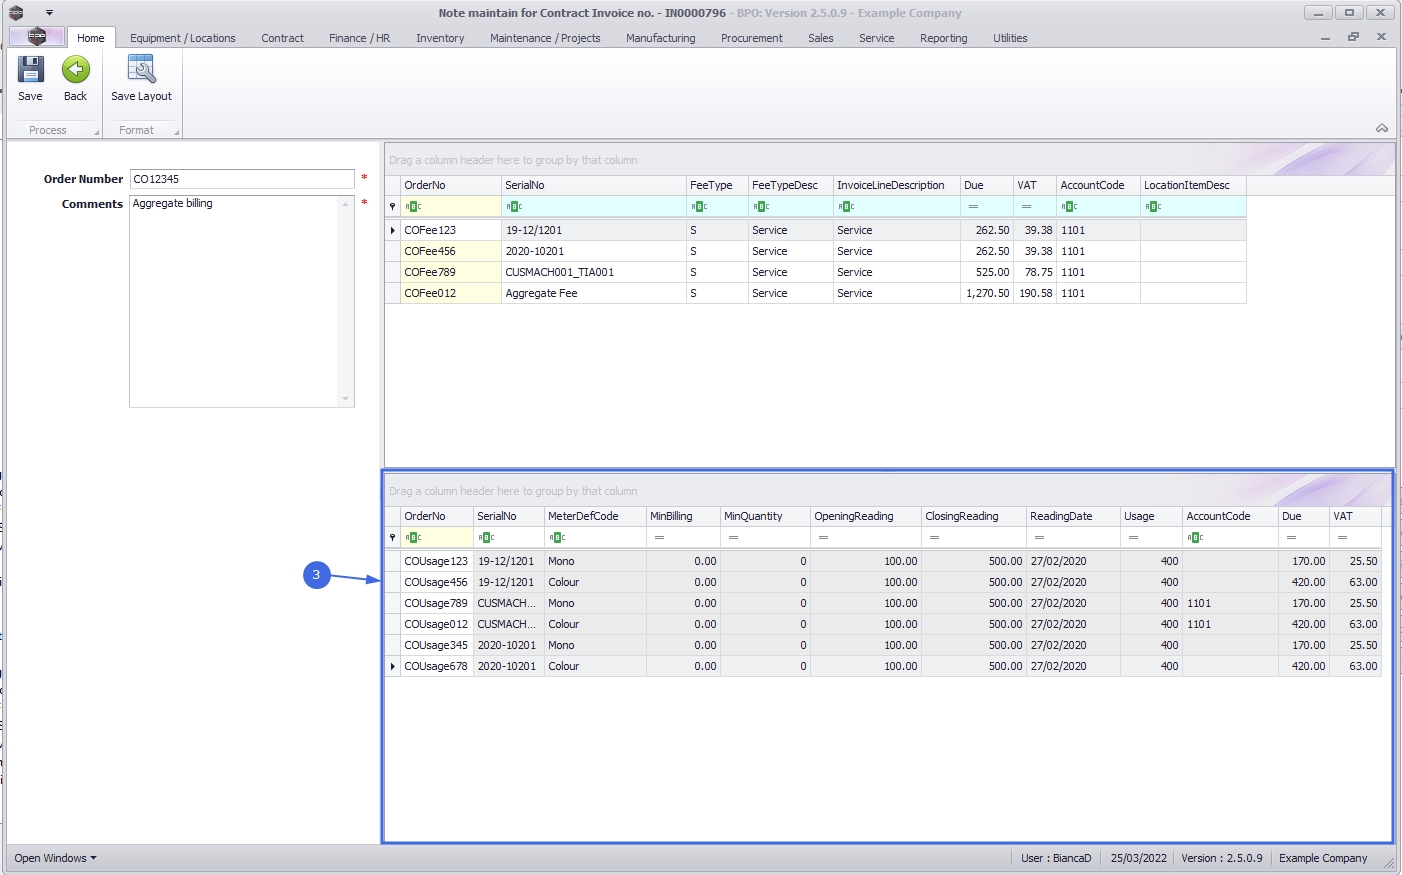
Task: Click the Due column equals filter icon in the upper grid
Action: point(973,207)
